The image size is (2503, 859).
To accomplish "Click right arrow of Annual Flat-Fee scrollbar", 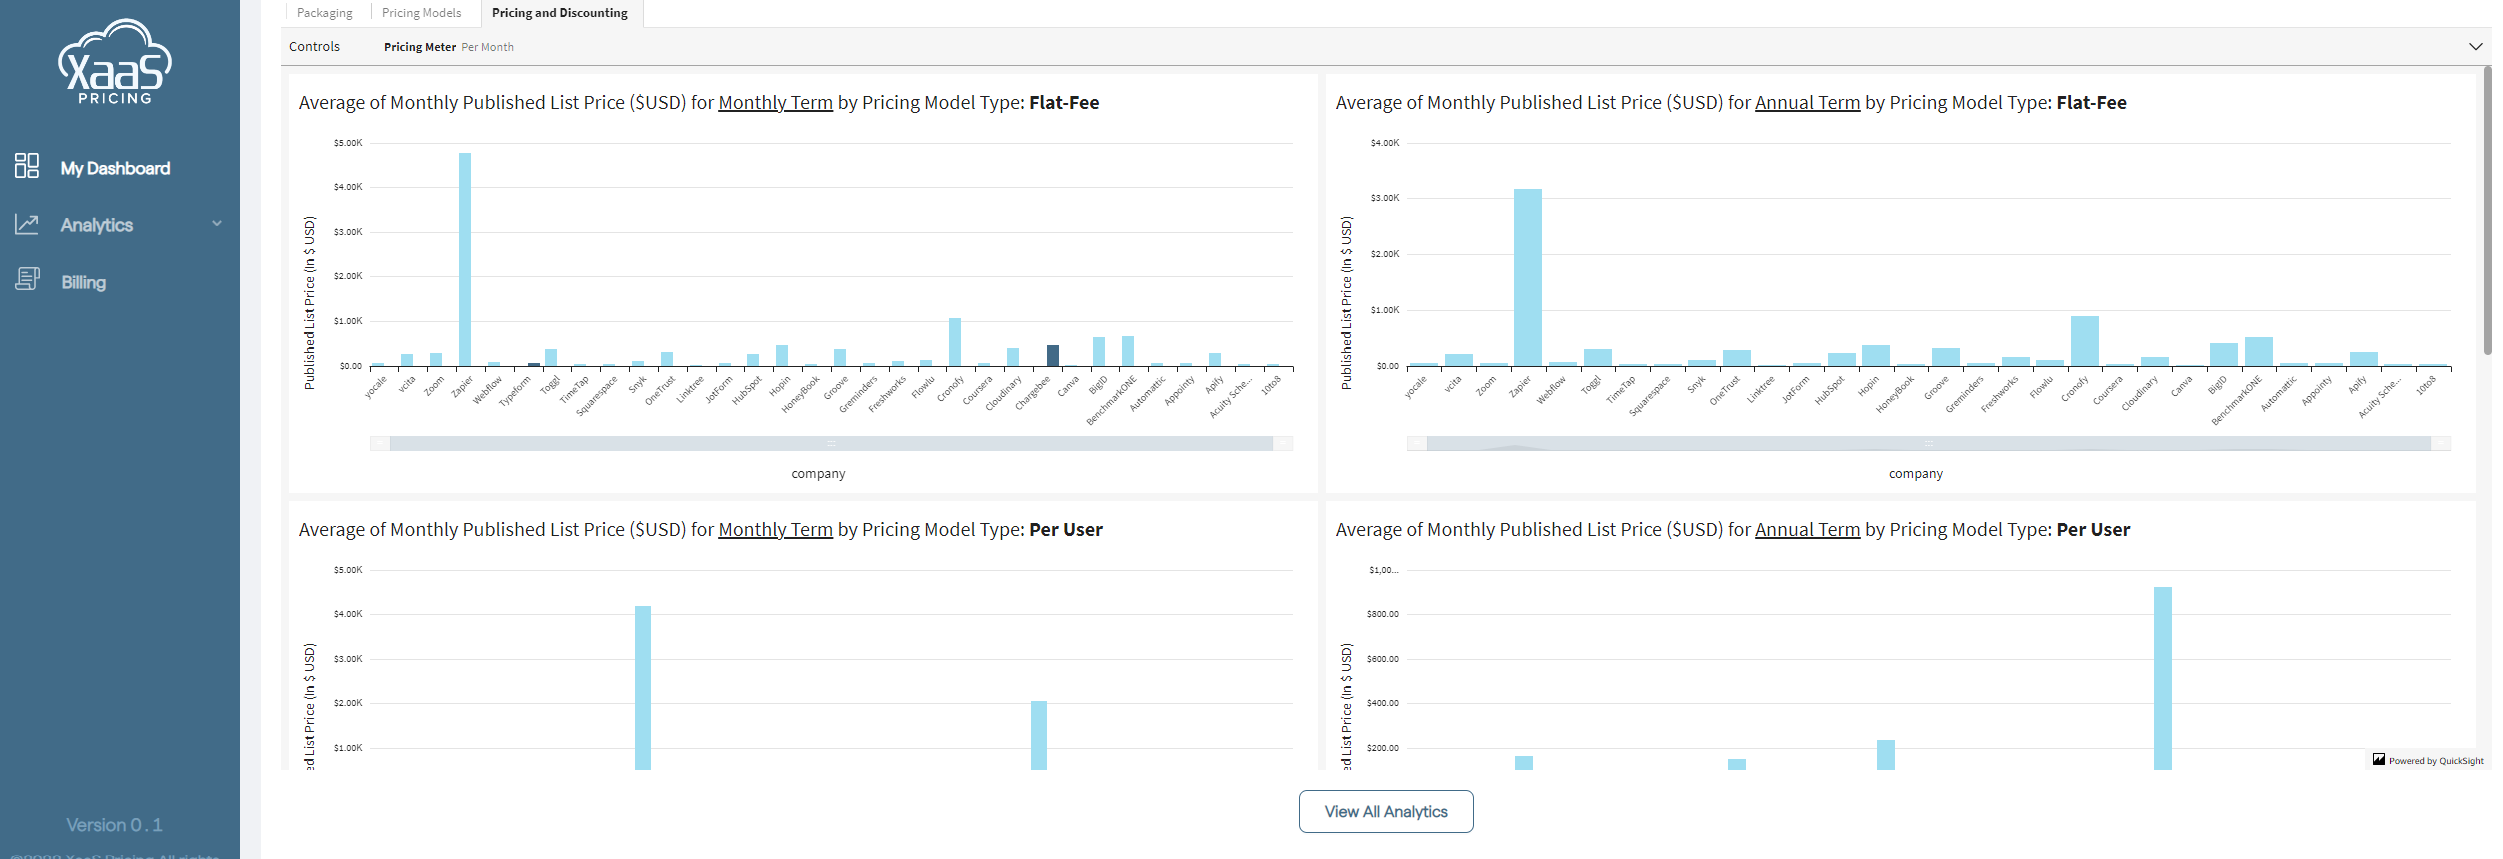I will tap(2441, 443).
